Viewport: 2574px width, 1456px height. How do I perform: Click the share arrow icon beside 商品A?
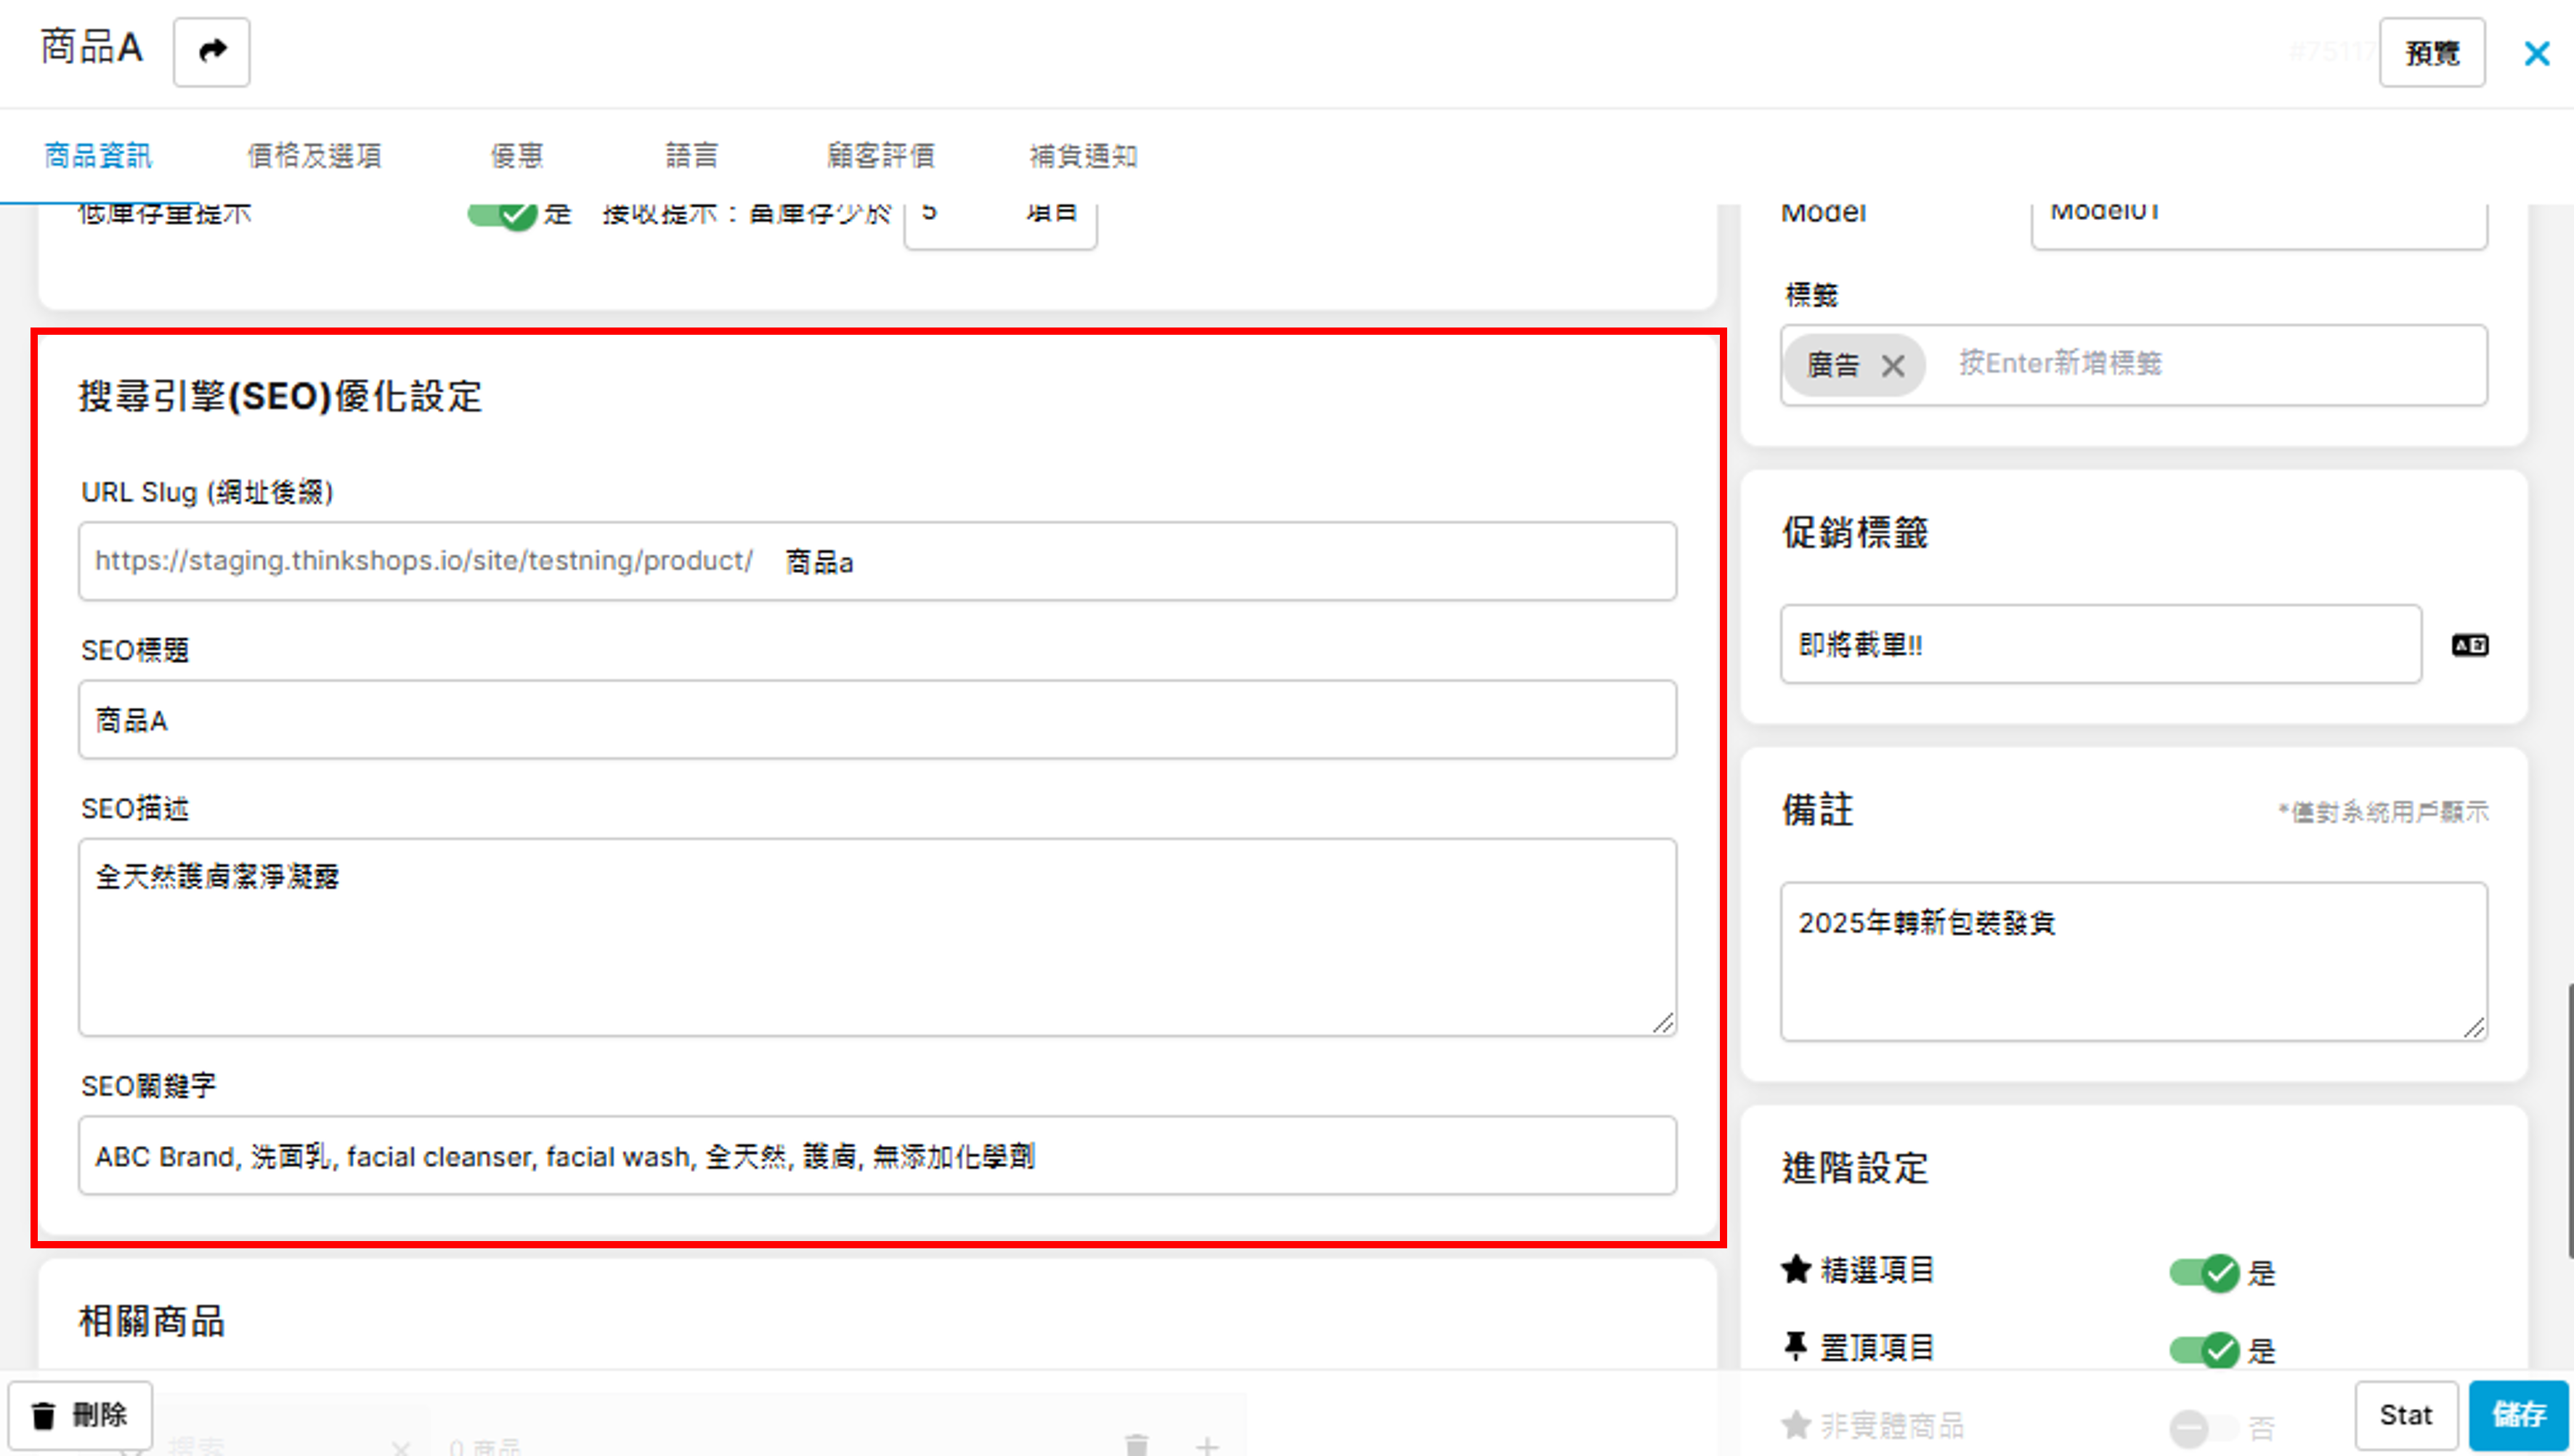(211, 51)
